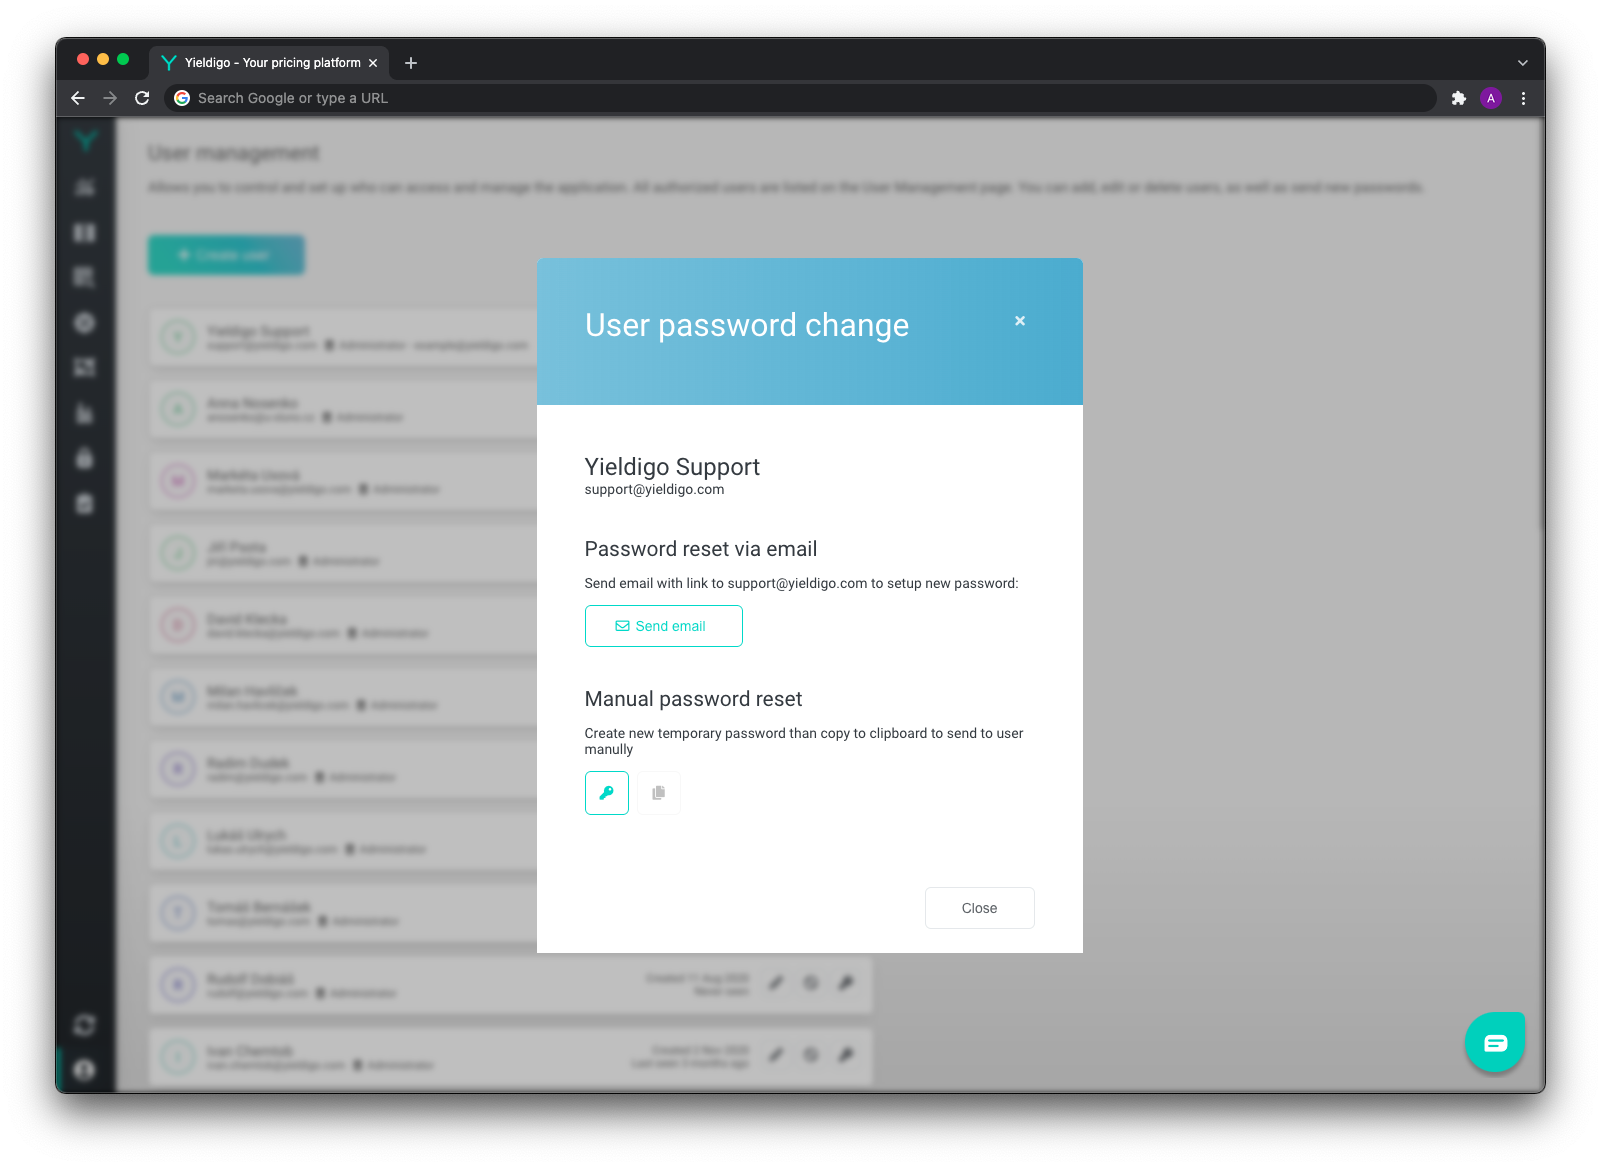Click the Yieldigo Support name in dialog
The width and height of the screenshot is (1601, 1167).
pos(672,467)
